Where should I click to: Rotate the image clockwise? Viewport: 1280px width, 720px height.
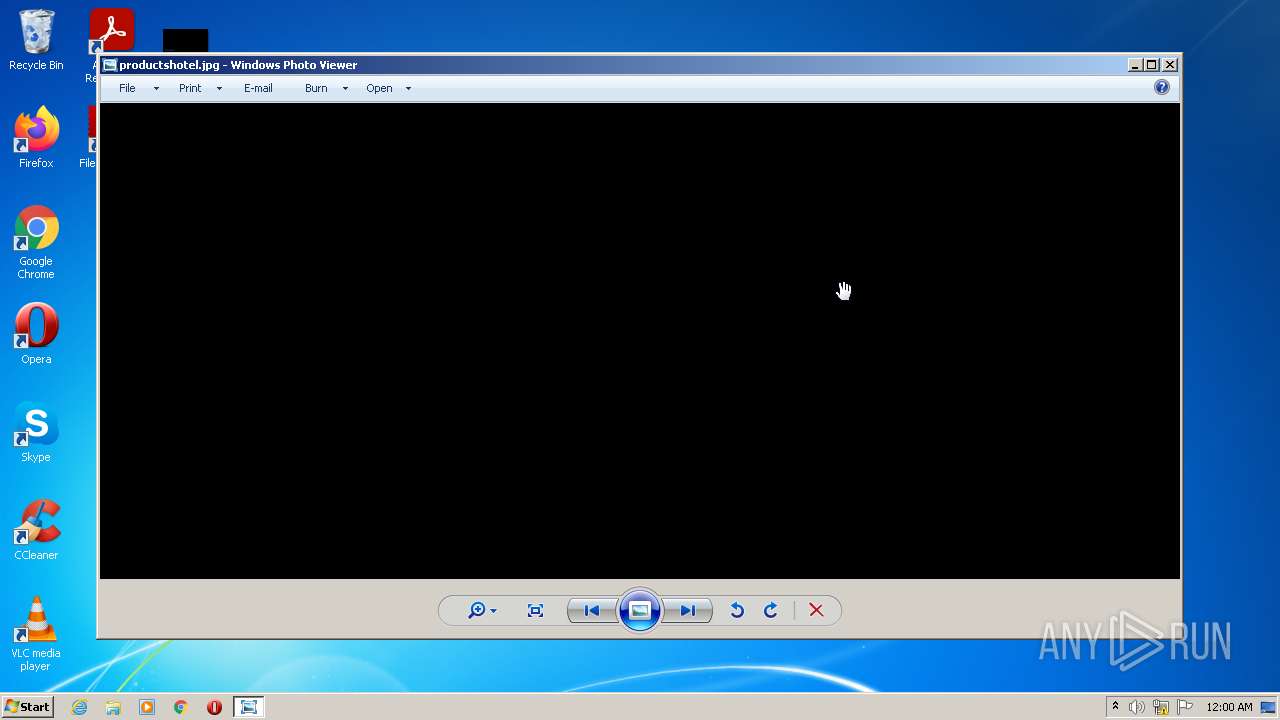tap(771, 610)
